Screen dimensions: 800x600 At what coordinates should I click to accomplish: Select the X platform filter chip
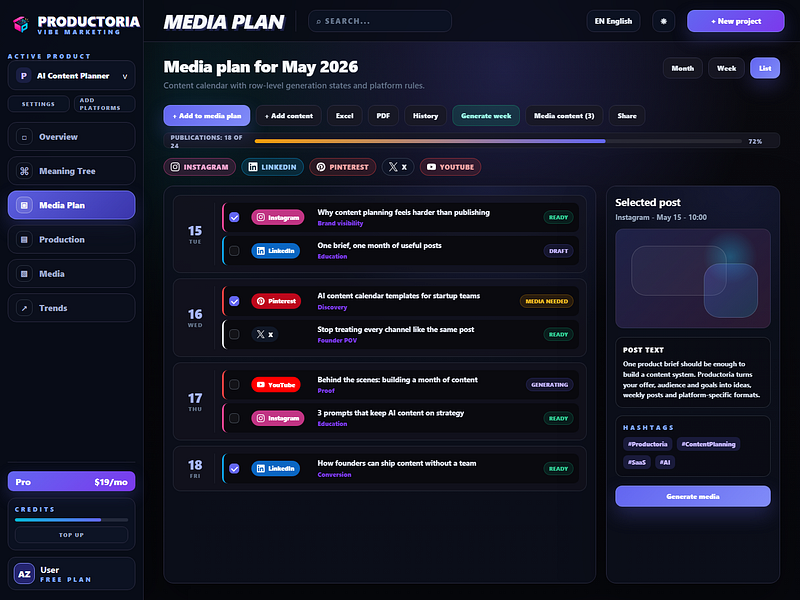click(x=397, y=167)
